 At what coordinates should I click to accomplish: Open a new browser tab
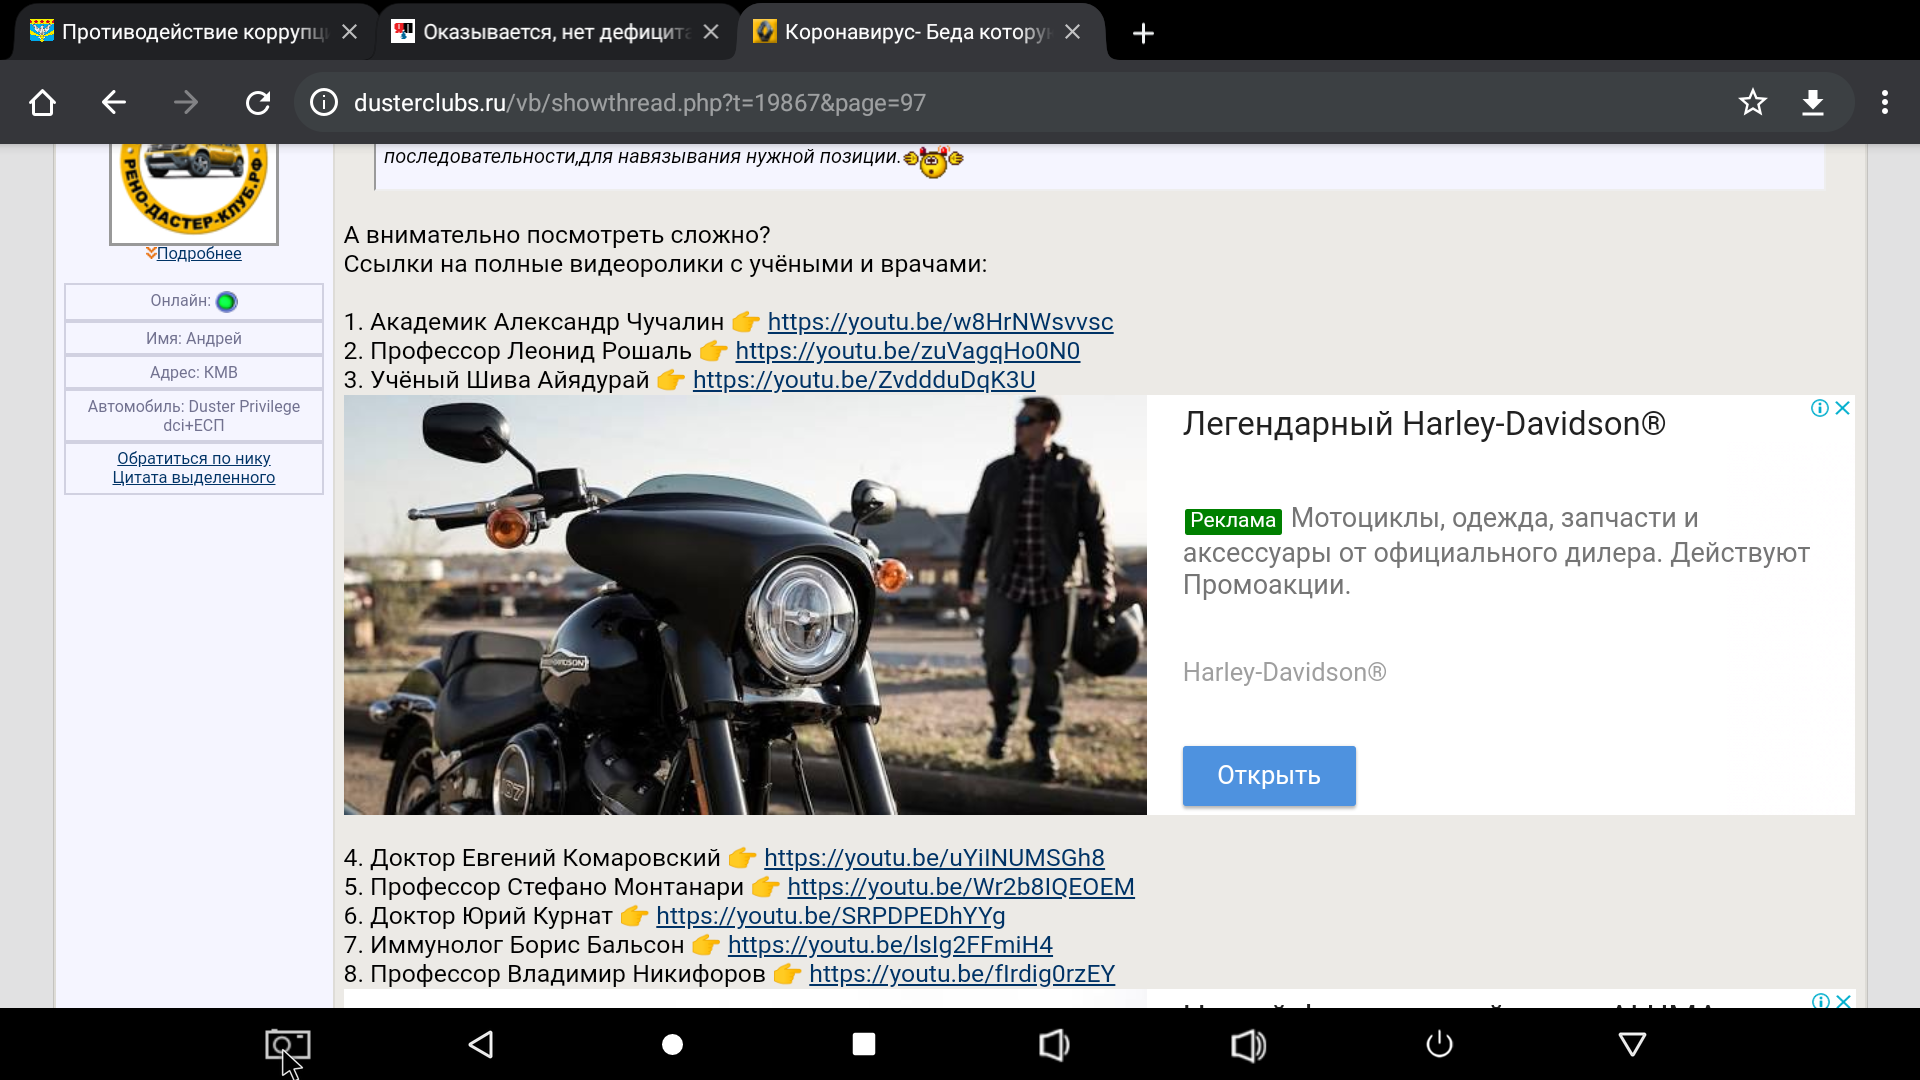point(1143,33)
